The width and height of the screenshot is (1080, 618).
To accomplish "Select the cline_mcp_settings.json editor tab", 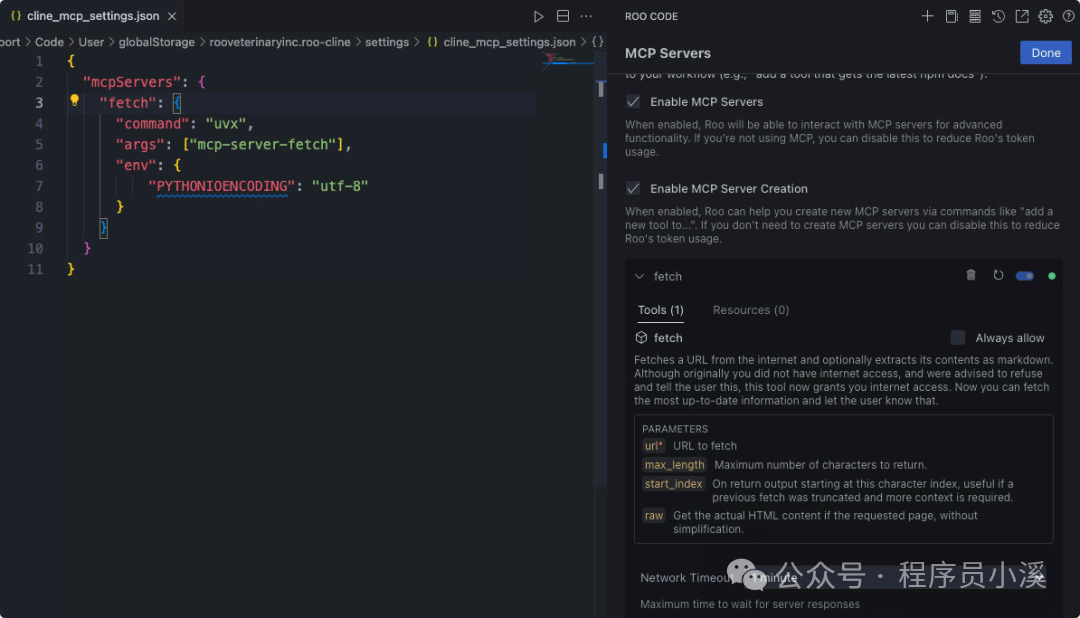I will 93,16.
